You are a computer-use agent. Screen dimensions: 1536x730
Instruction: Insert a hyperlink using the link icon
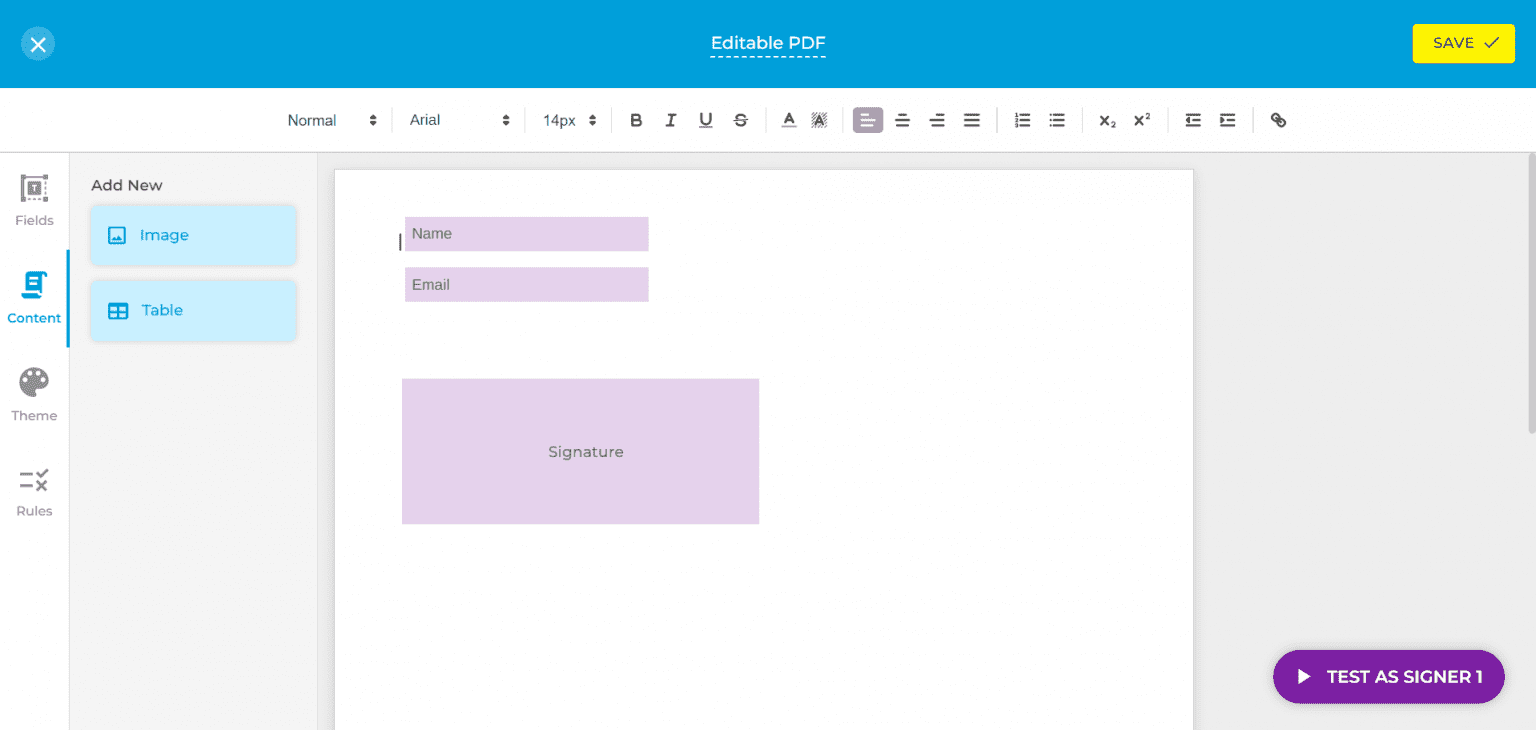point(1277,120)
